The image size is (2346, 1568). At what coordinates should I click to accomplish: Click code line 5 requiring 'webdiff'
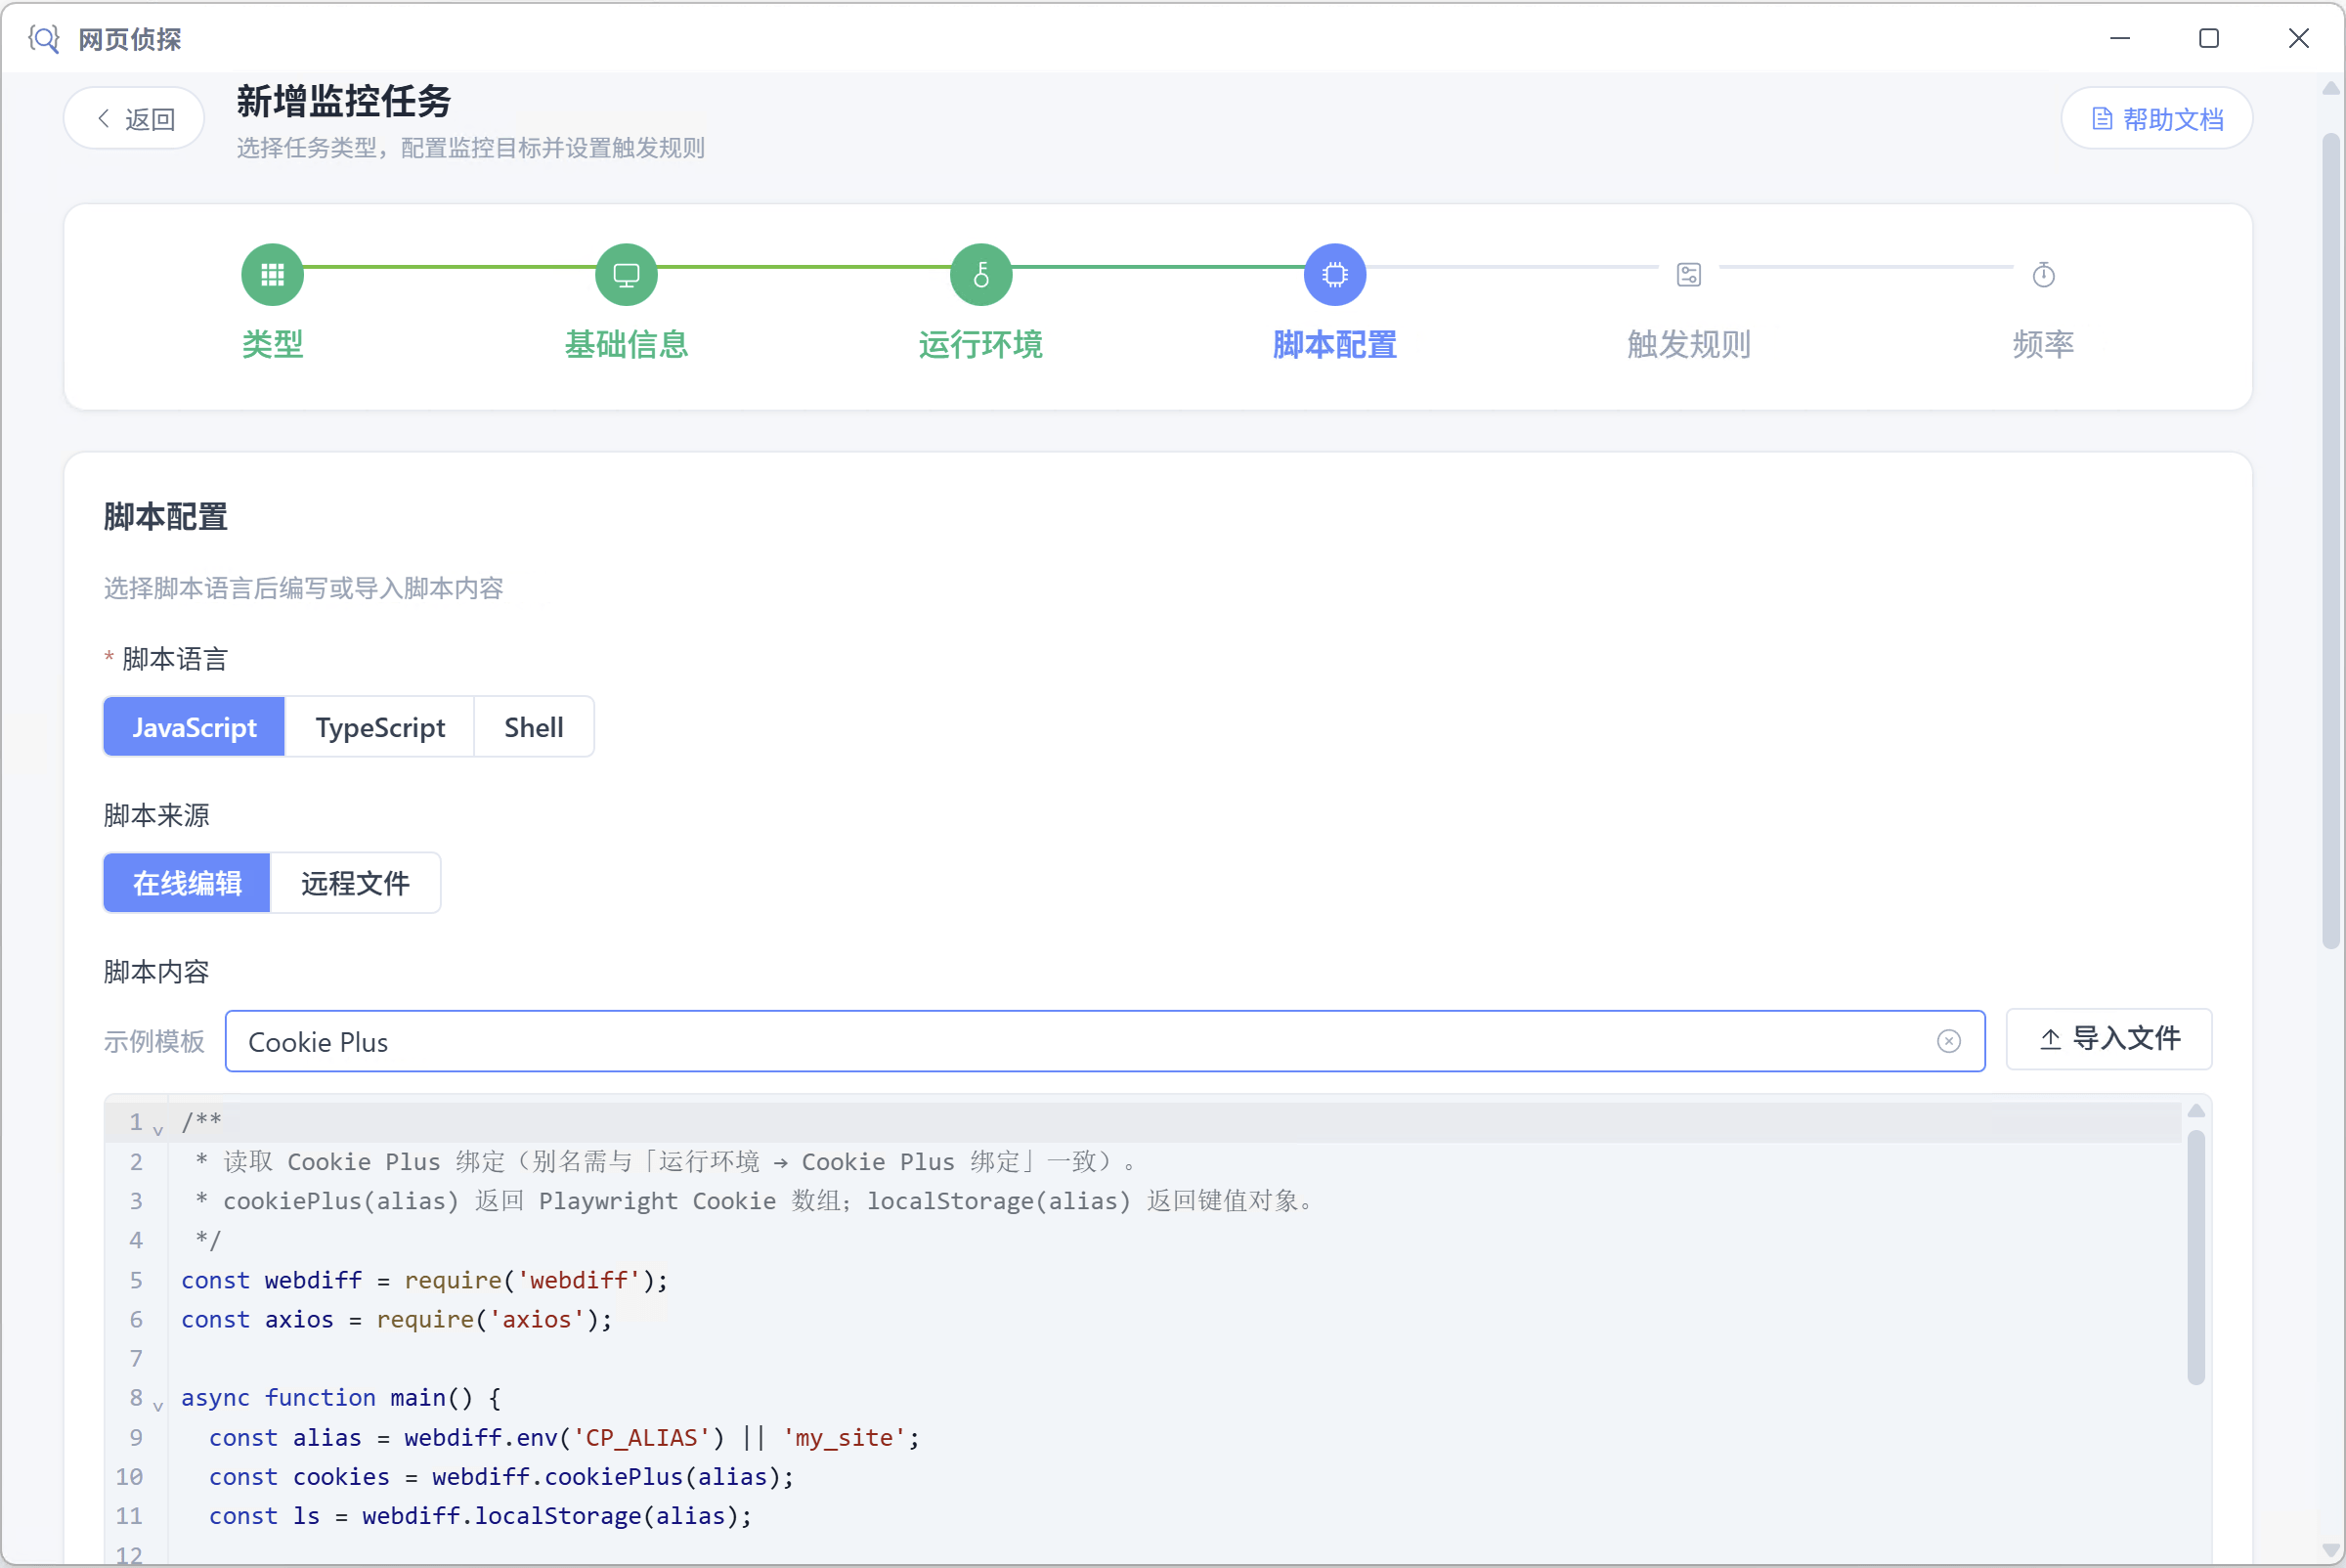[x=424, y=1280]
